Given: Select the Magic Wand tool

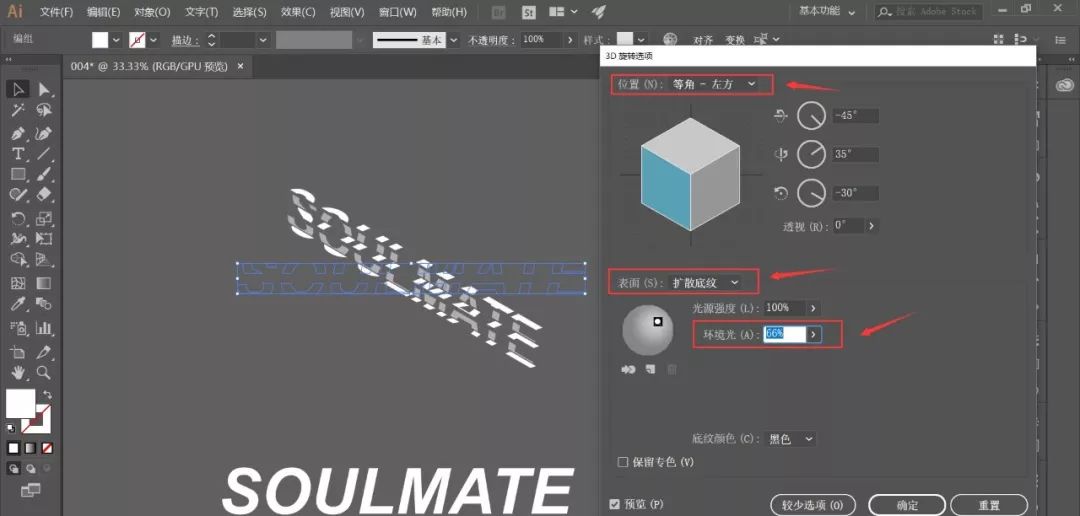Looking at the screenshot, I should [x=18, y=111].
